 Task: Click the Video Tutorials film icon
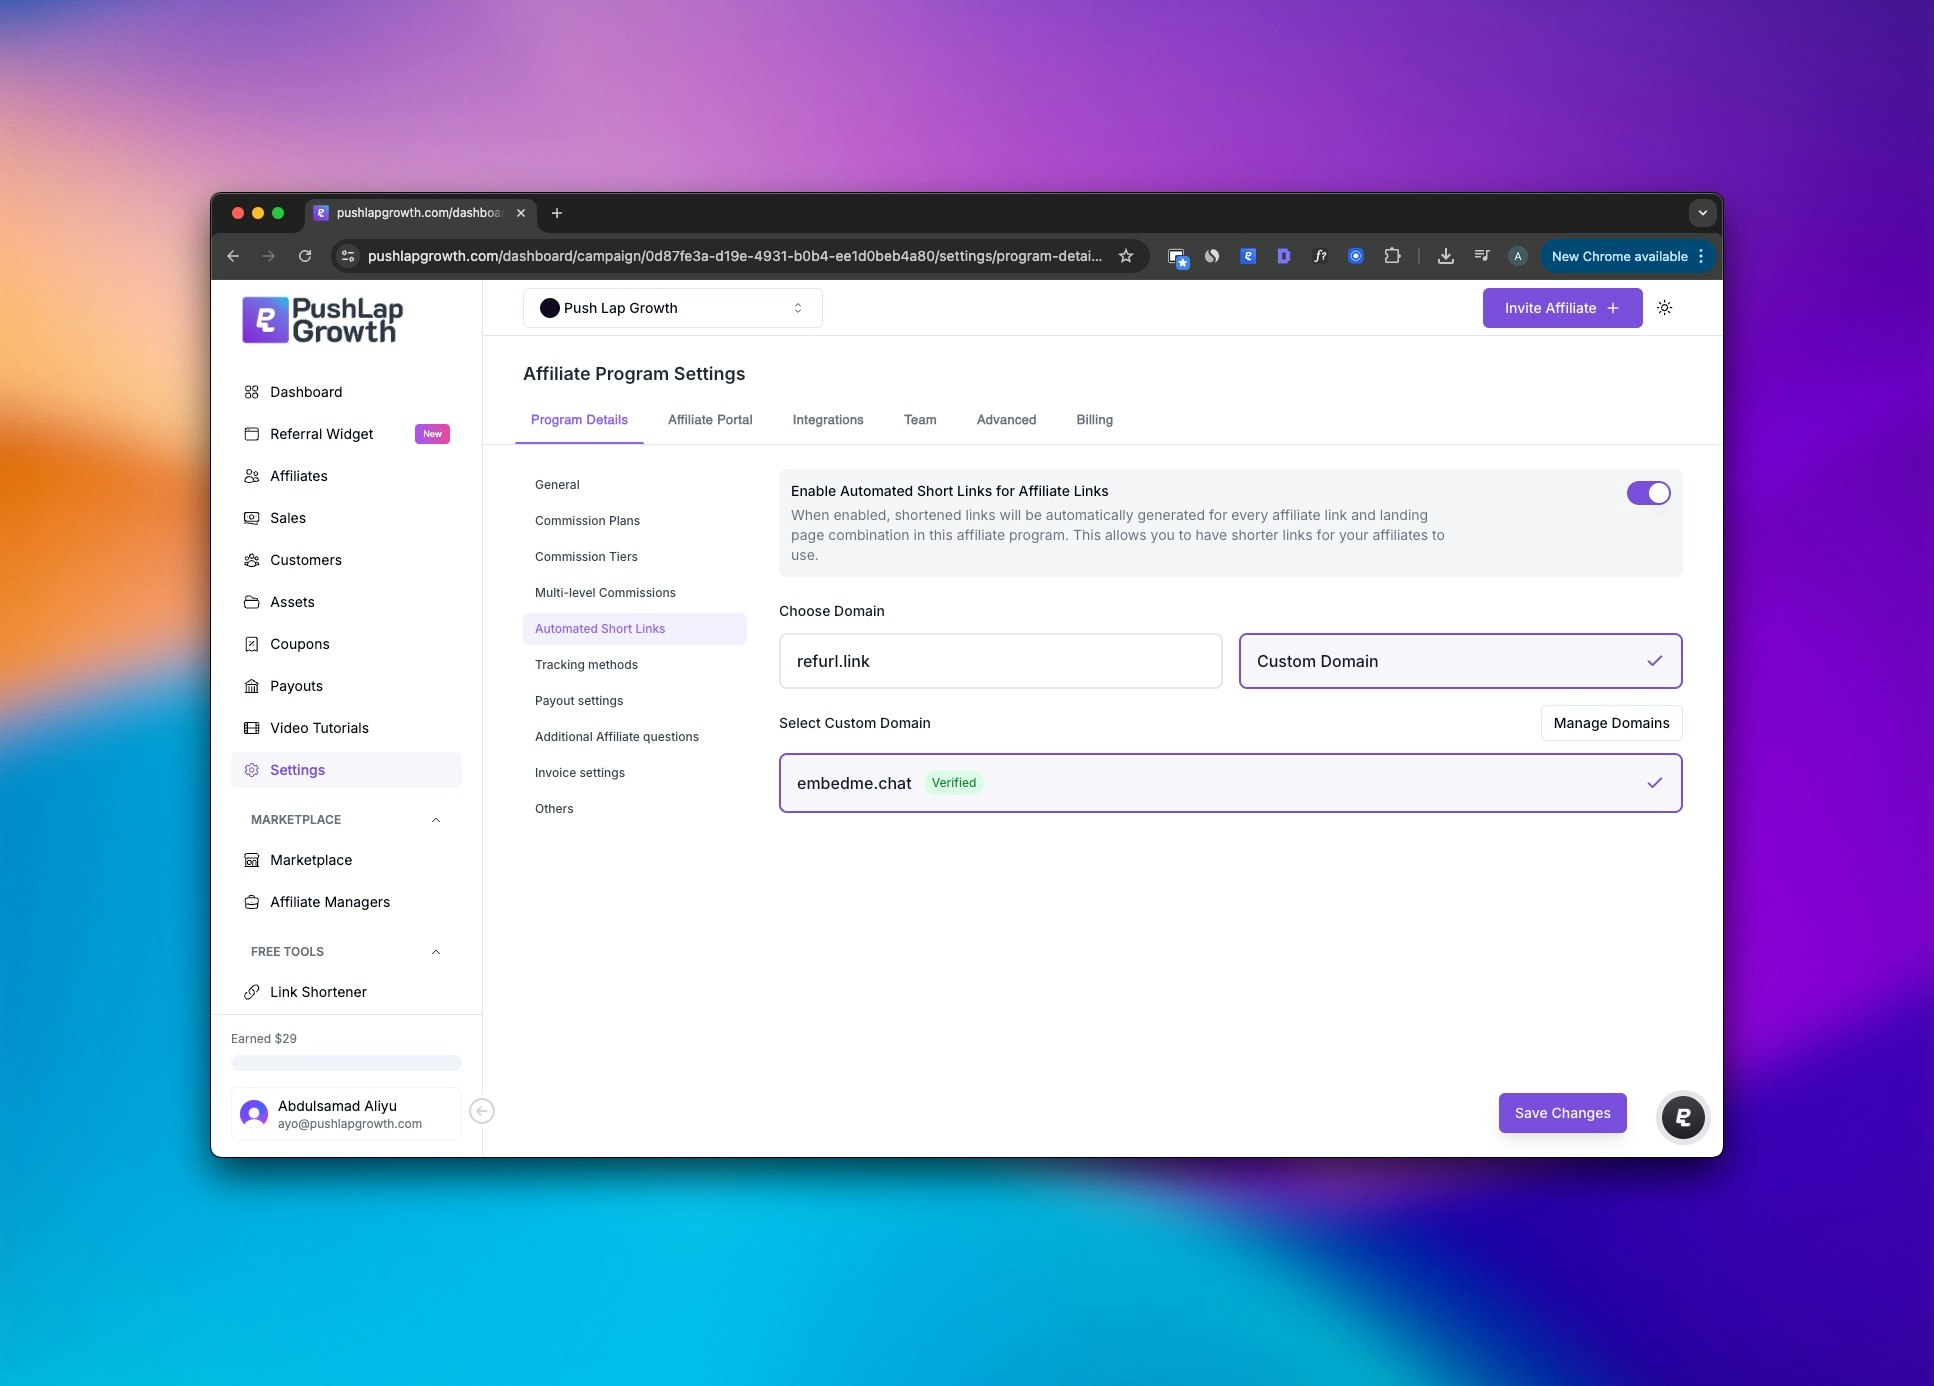click(x=252, y=728)
